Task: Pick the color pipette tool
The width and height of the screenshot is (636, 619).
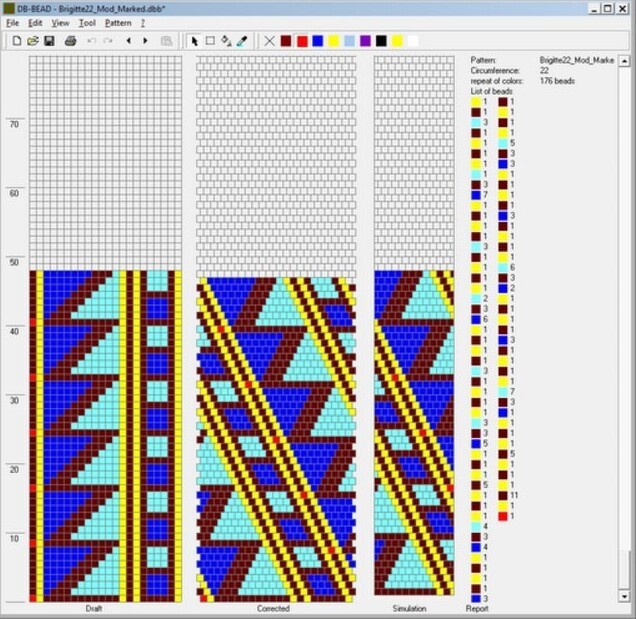Action: tap(242, 41)
